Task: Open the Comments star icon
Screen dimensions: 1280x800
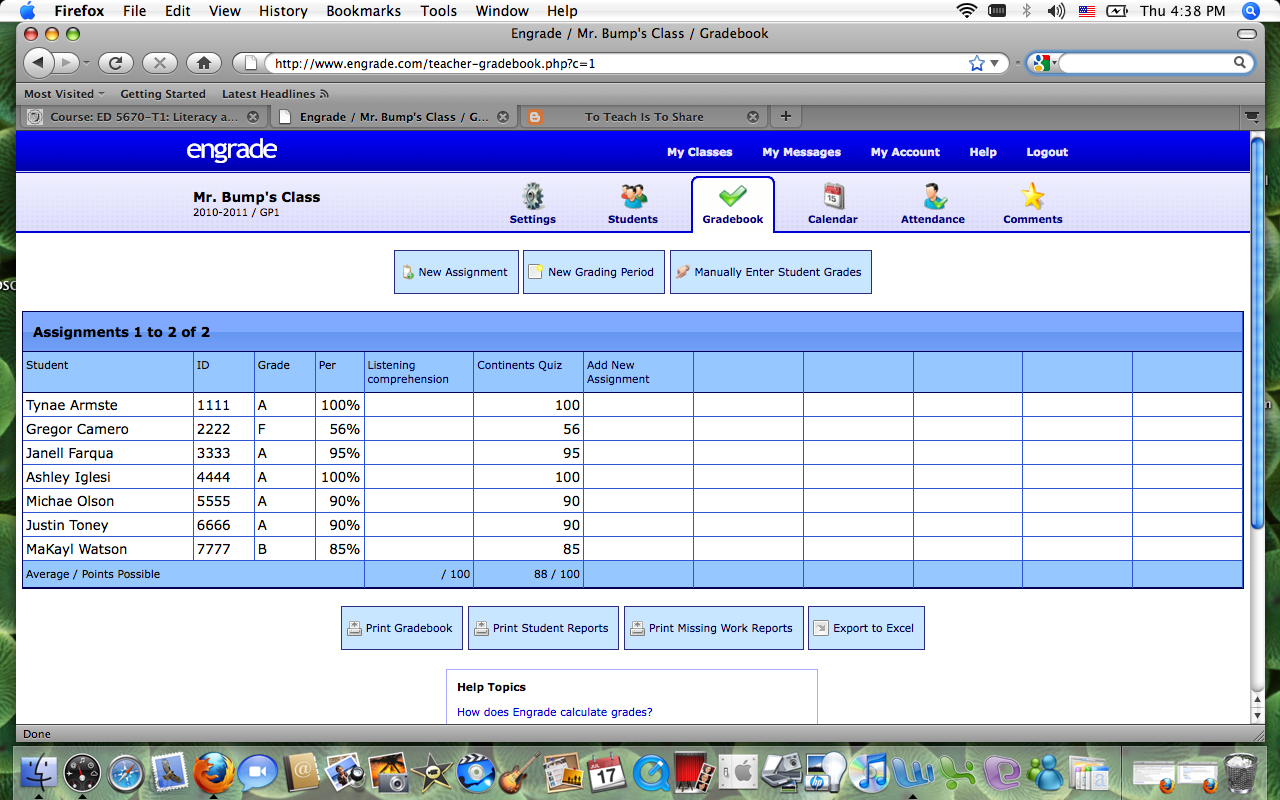Action: click(1033, 196)
